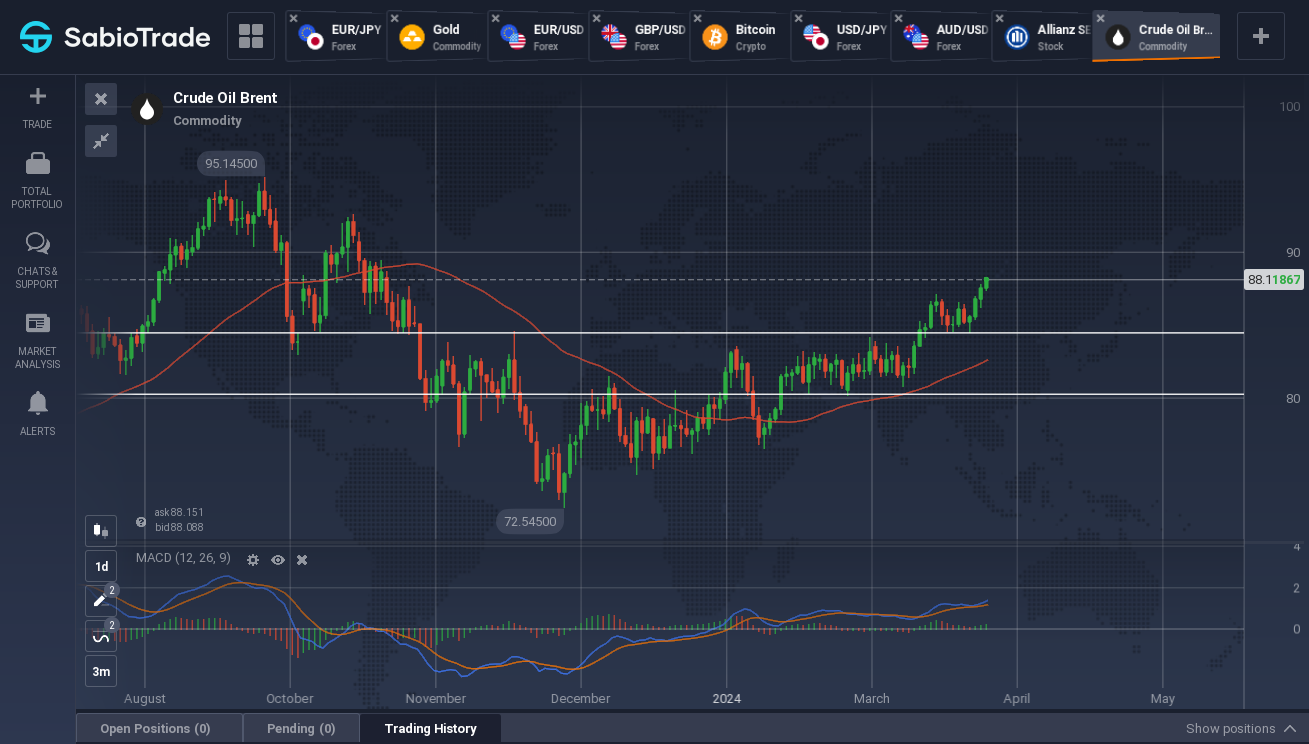
Task: Select the Trading History tab
Action: click(430, 728)
